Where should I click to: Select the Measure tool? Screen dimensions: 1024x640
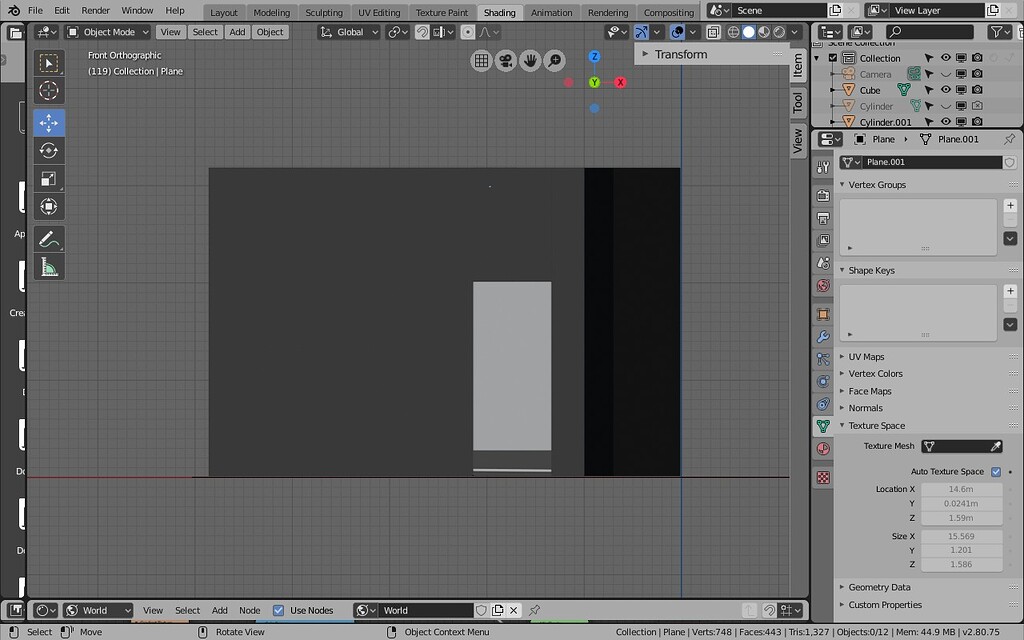click(49, 266)
